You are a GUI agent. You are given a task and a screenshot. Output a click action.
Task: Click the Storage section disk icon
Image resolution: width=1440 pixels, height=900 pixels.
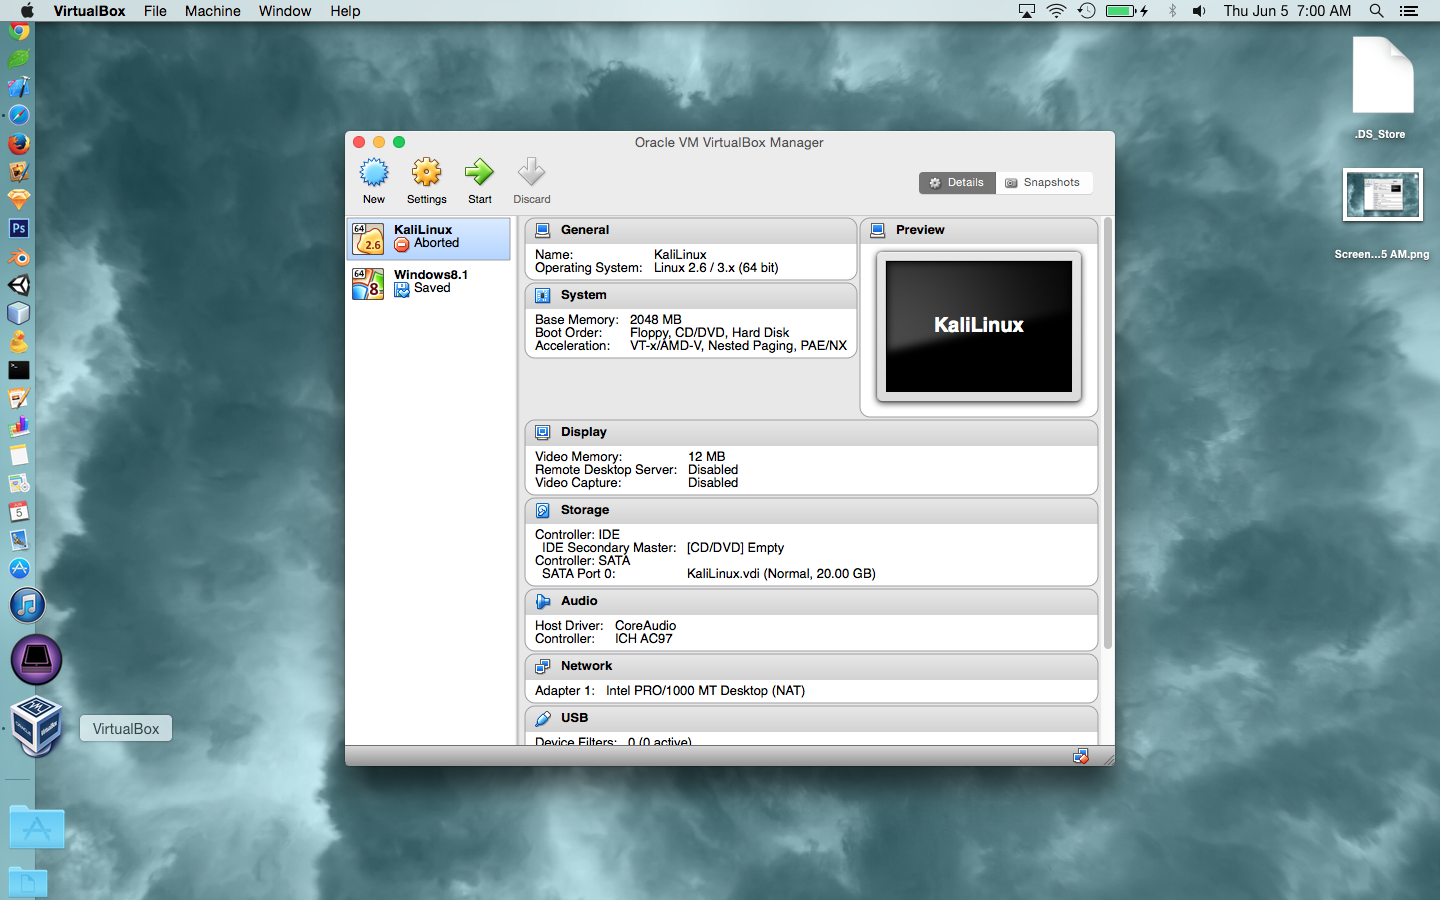coord(543,510)
